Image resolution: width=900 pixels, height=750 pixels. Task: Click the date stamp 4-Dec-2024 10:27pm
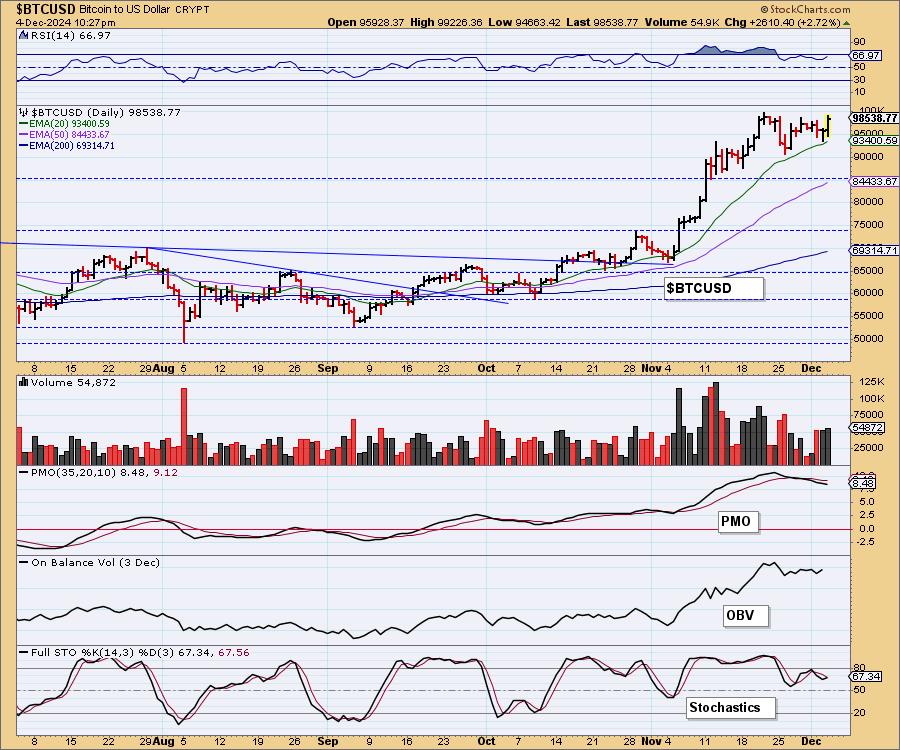click(65, 23)
